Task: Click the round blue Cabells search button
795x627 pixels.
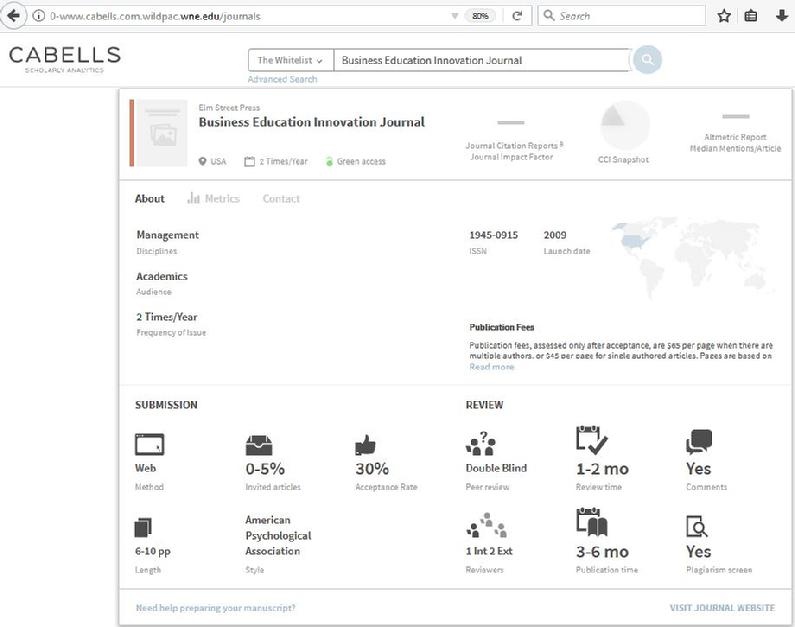Action: [x=647, y=59]
